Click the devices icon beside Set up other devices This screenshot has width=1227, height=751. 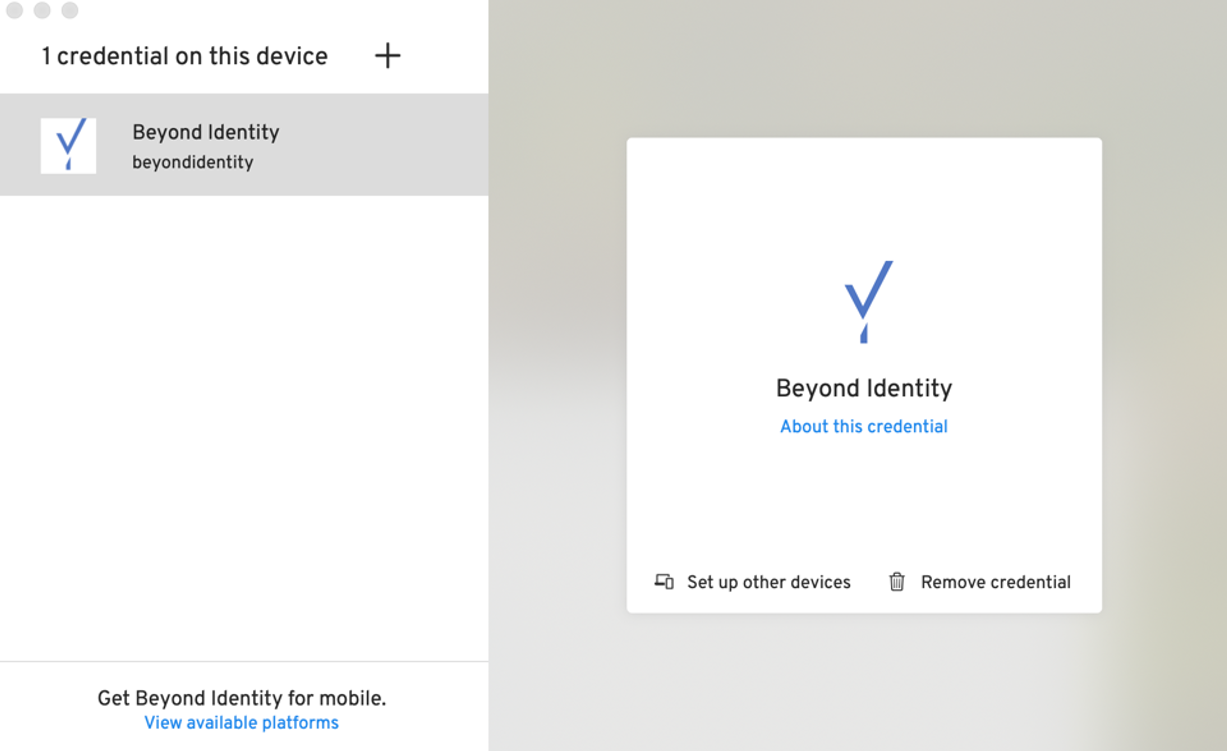pyautogui.click(x=664, y=582)
